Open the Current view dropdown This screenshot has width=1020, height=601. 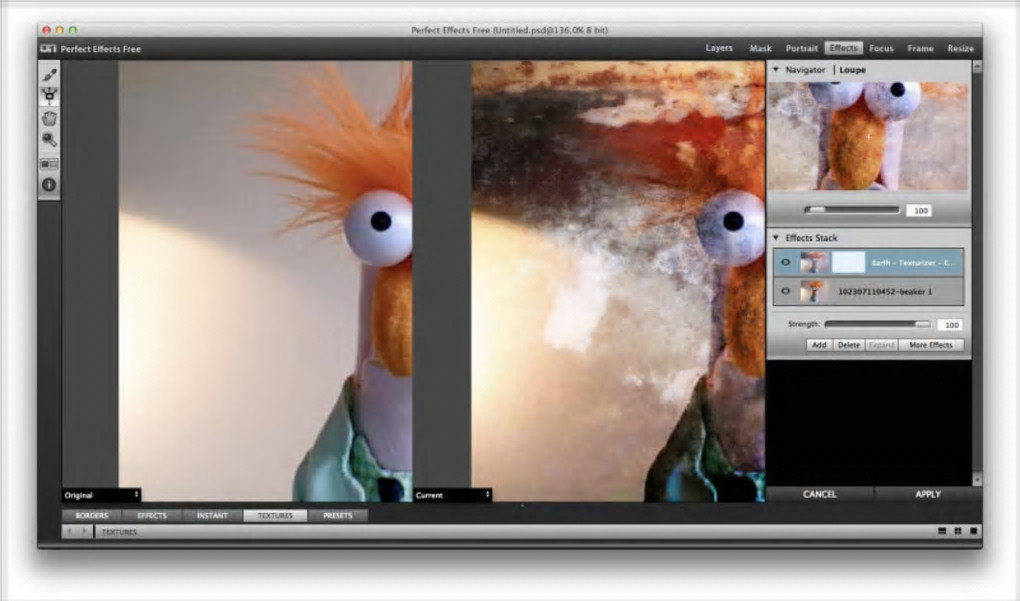tap(453, 495)
